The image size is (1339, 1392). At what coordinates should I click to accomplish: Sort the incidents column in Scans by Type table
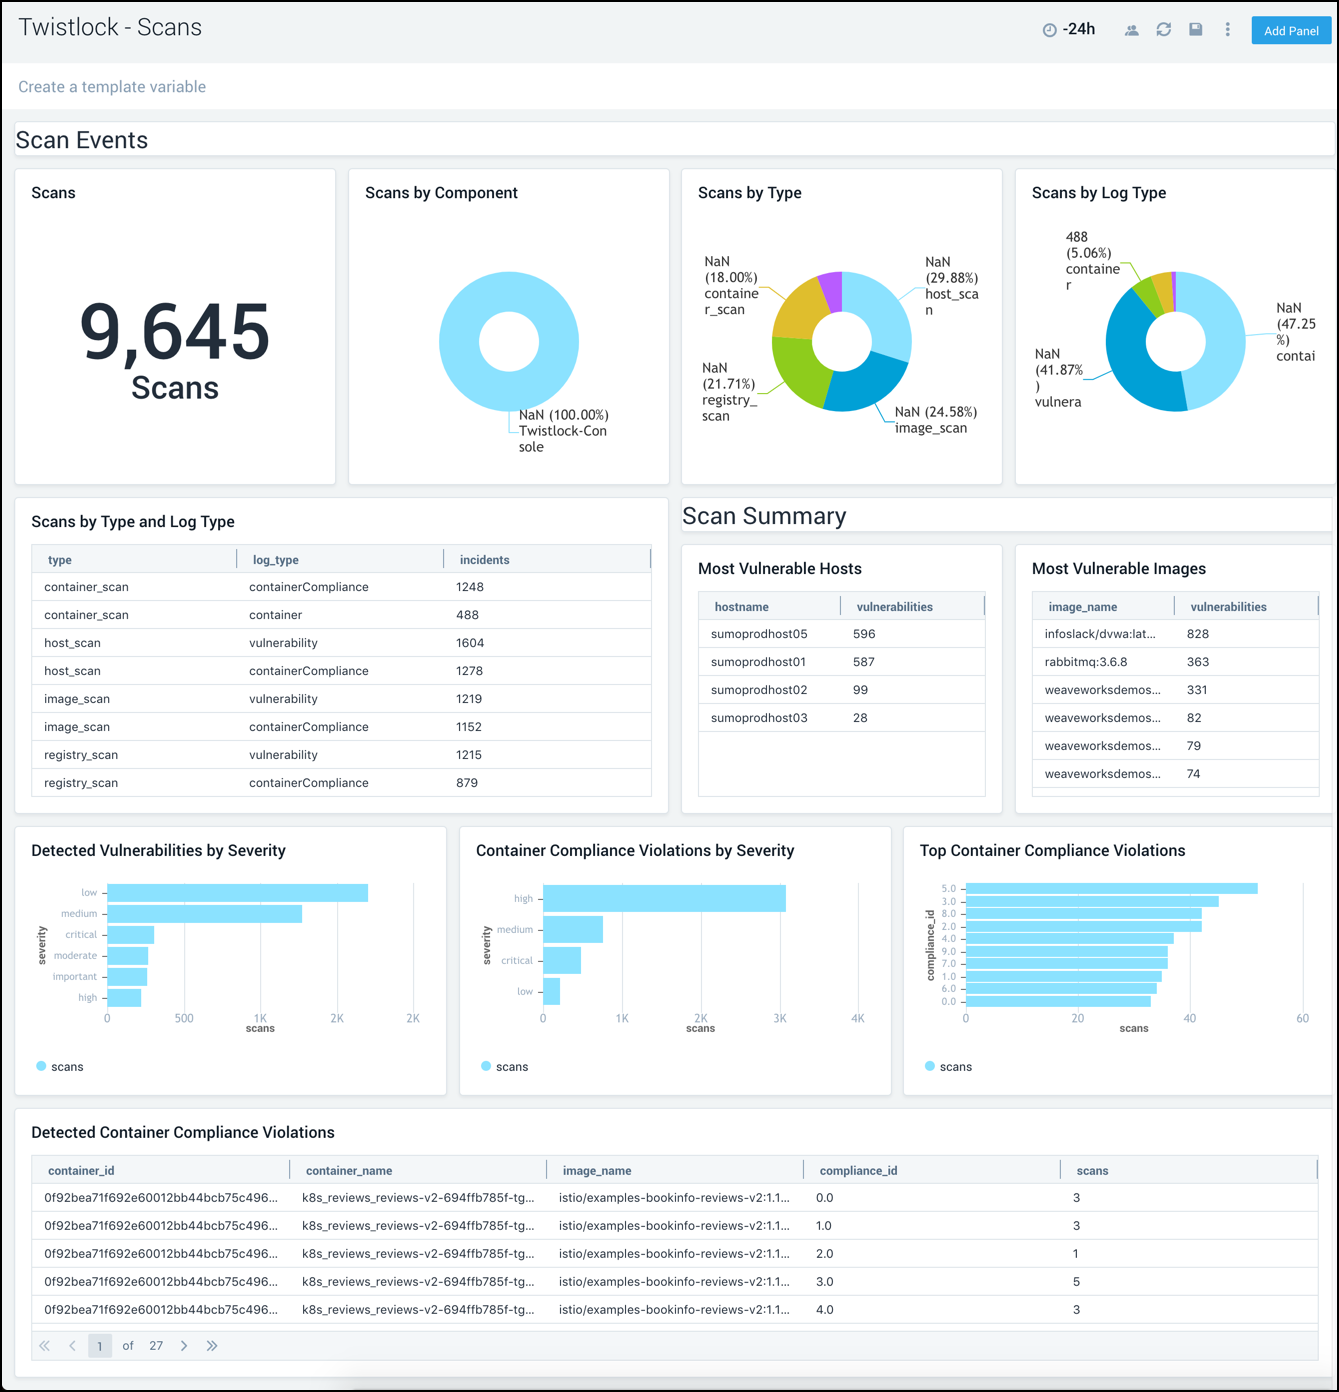(484, 559)
